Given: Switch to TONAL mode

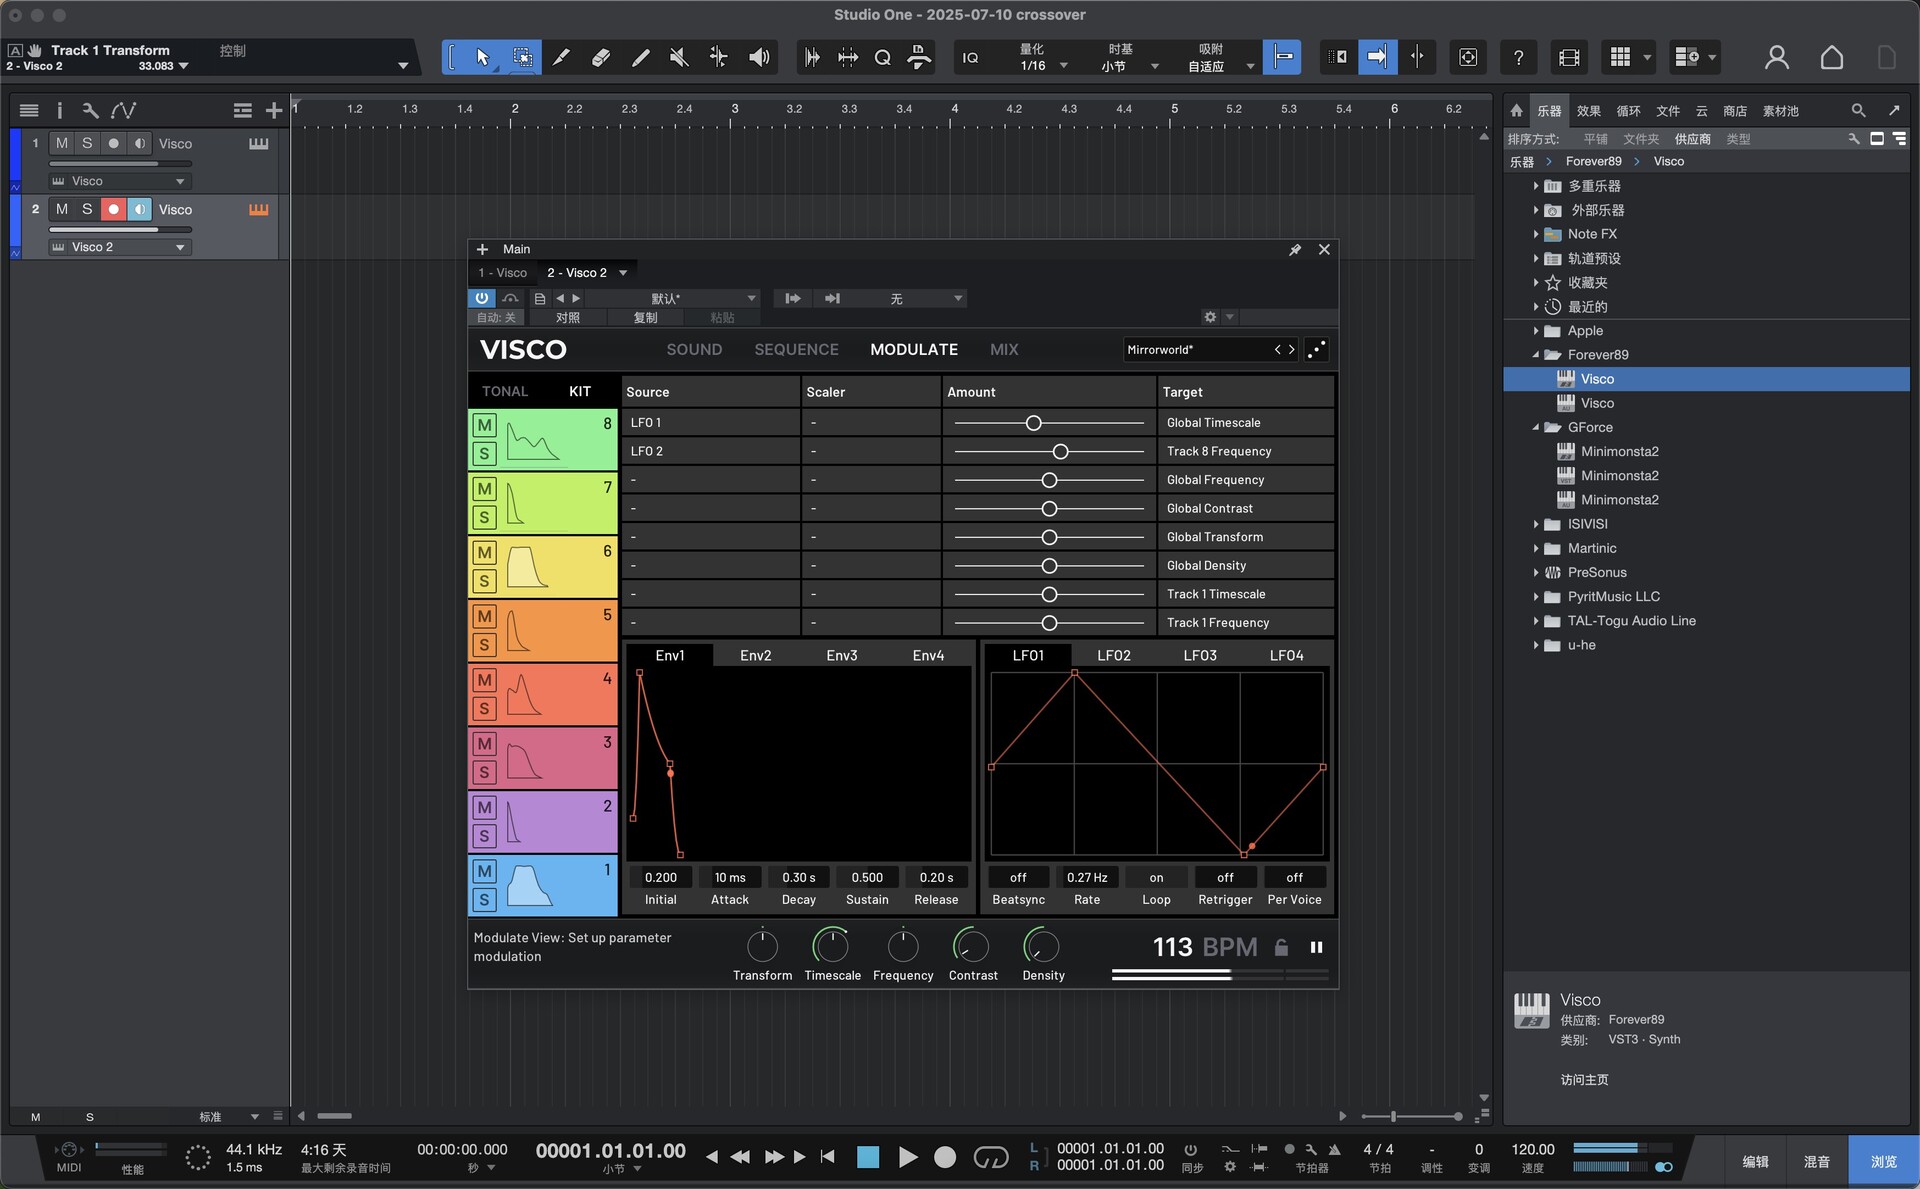Looking at the screenshot, I should (x=504, y=391).
